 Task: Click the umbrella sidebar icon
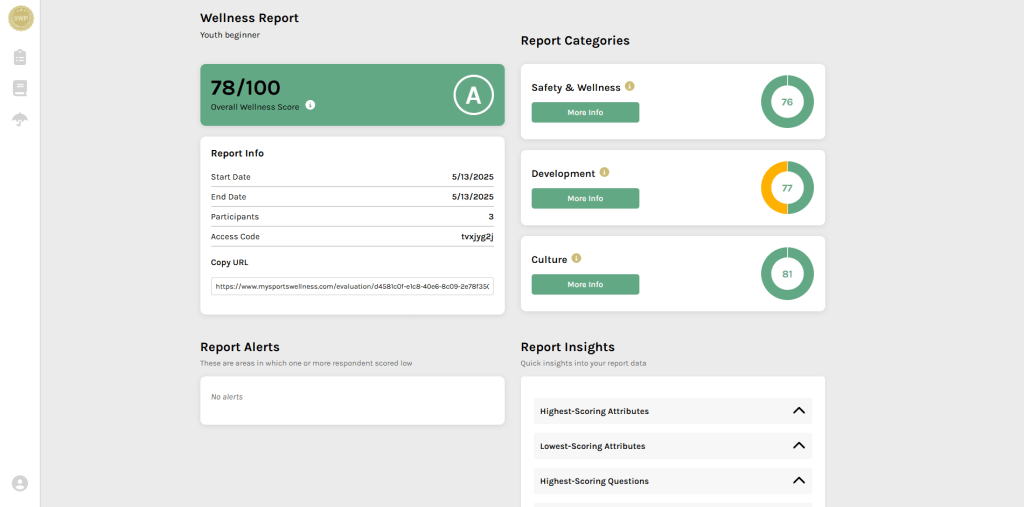20,119
